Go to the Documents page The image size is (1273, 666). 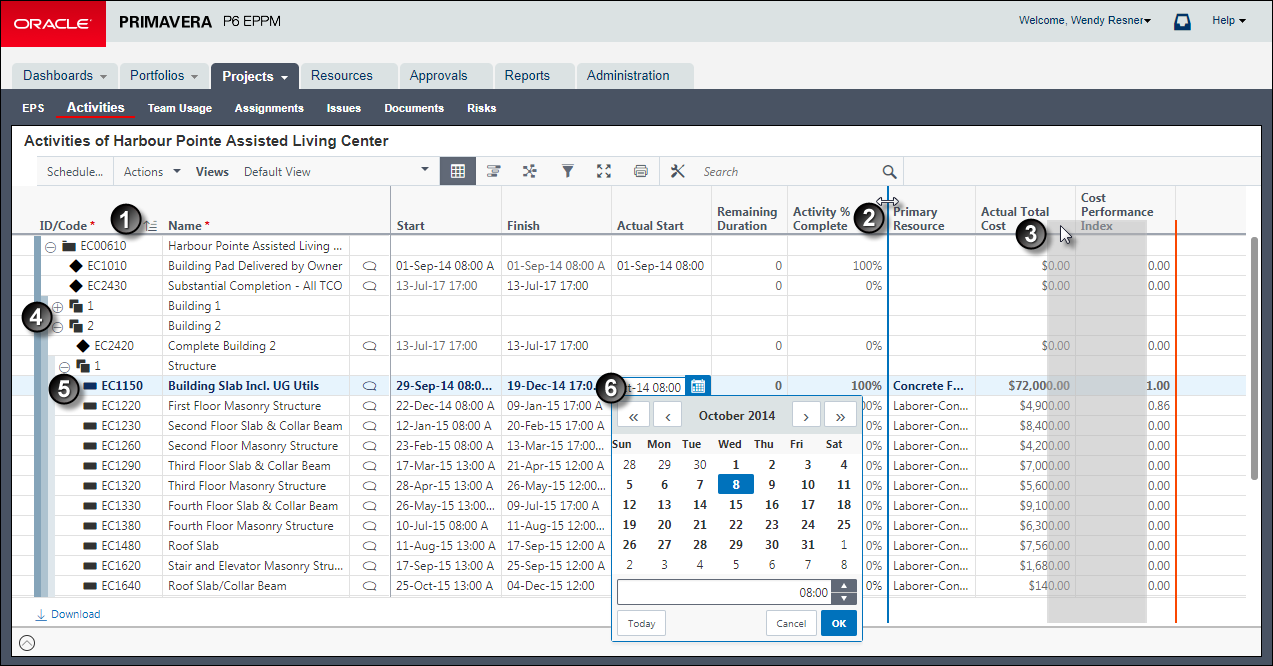tap(414, 108)
